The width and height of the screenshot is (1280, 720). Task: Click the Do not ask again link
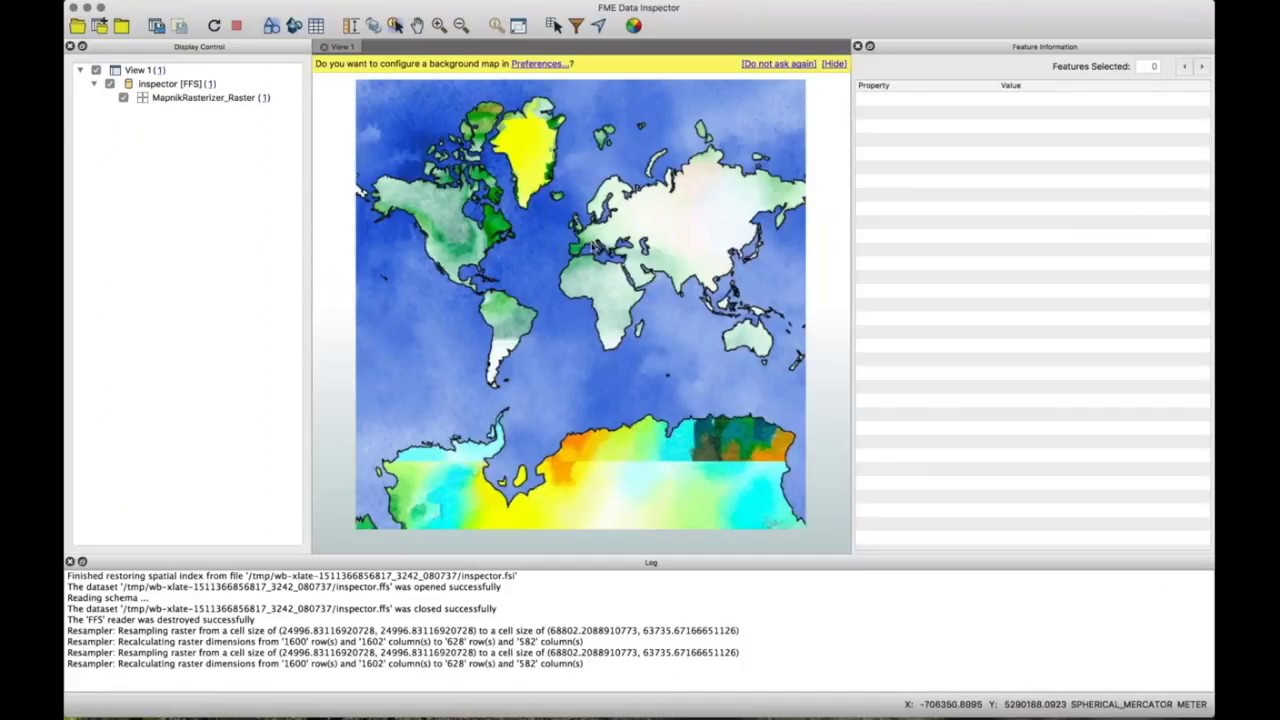click(x=779, y=64)
